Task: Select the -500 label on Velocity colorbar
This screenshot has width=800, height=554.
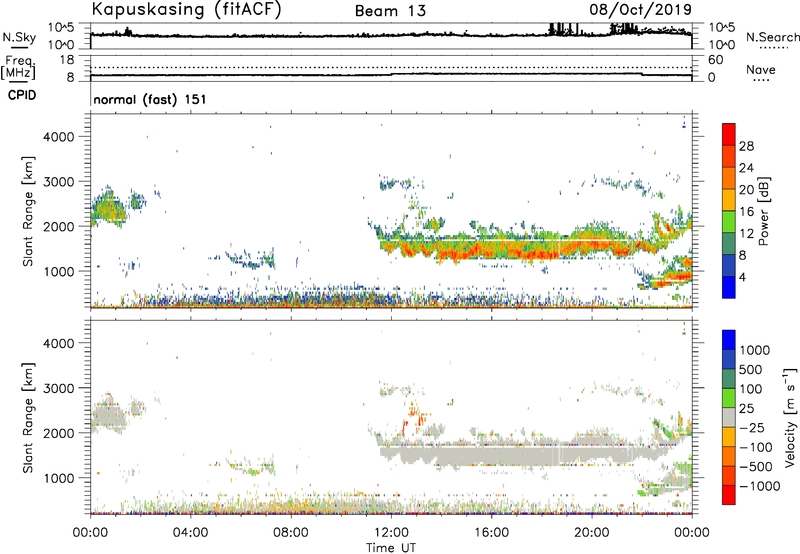Action: 756,466
